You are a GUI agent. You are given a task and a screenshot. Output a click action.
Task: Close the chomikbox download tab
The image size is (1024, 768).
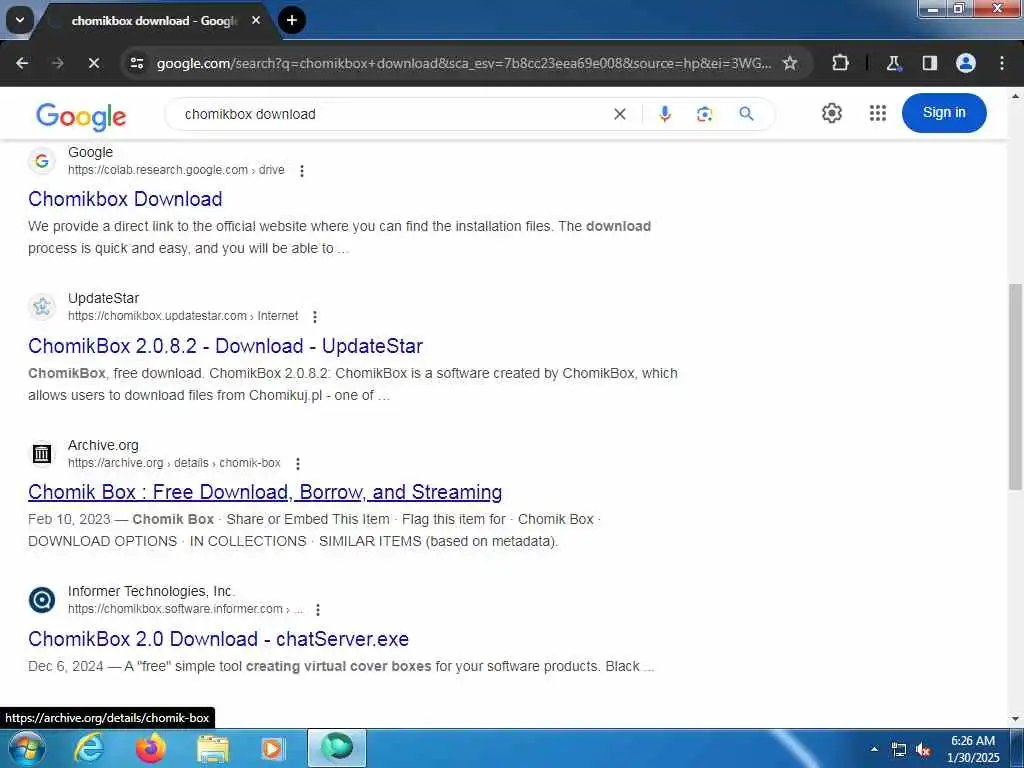pos(256,20)
